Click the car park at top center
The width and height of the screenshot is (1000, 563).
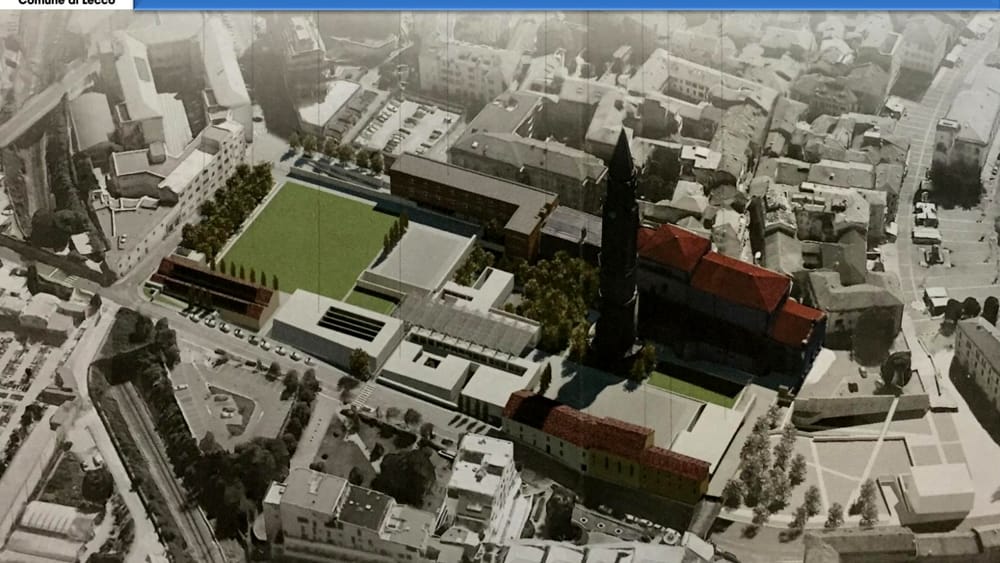click(x=408, y=127)
